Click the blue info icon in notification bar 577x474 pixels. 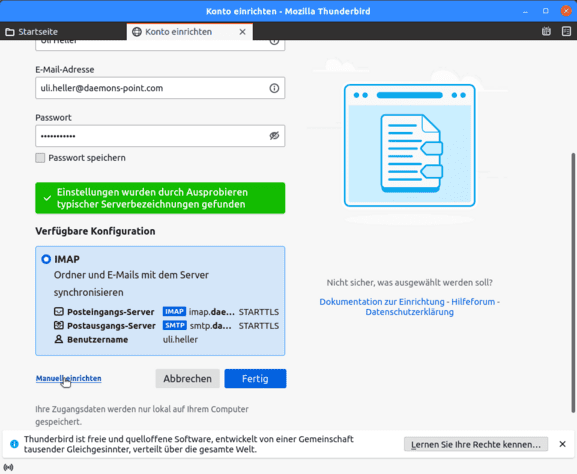click(x=14, y=444)
